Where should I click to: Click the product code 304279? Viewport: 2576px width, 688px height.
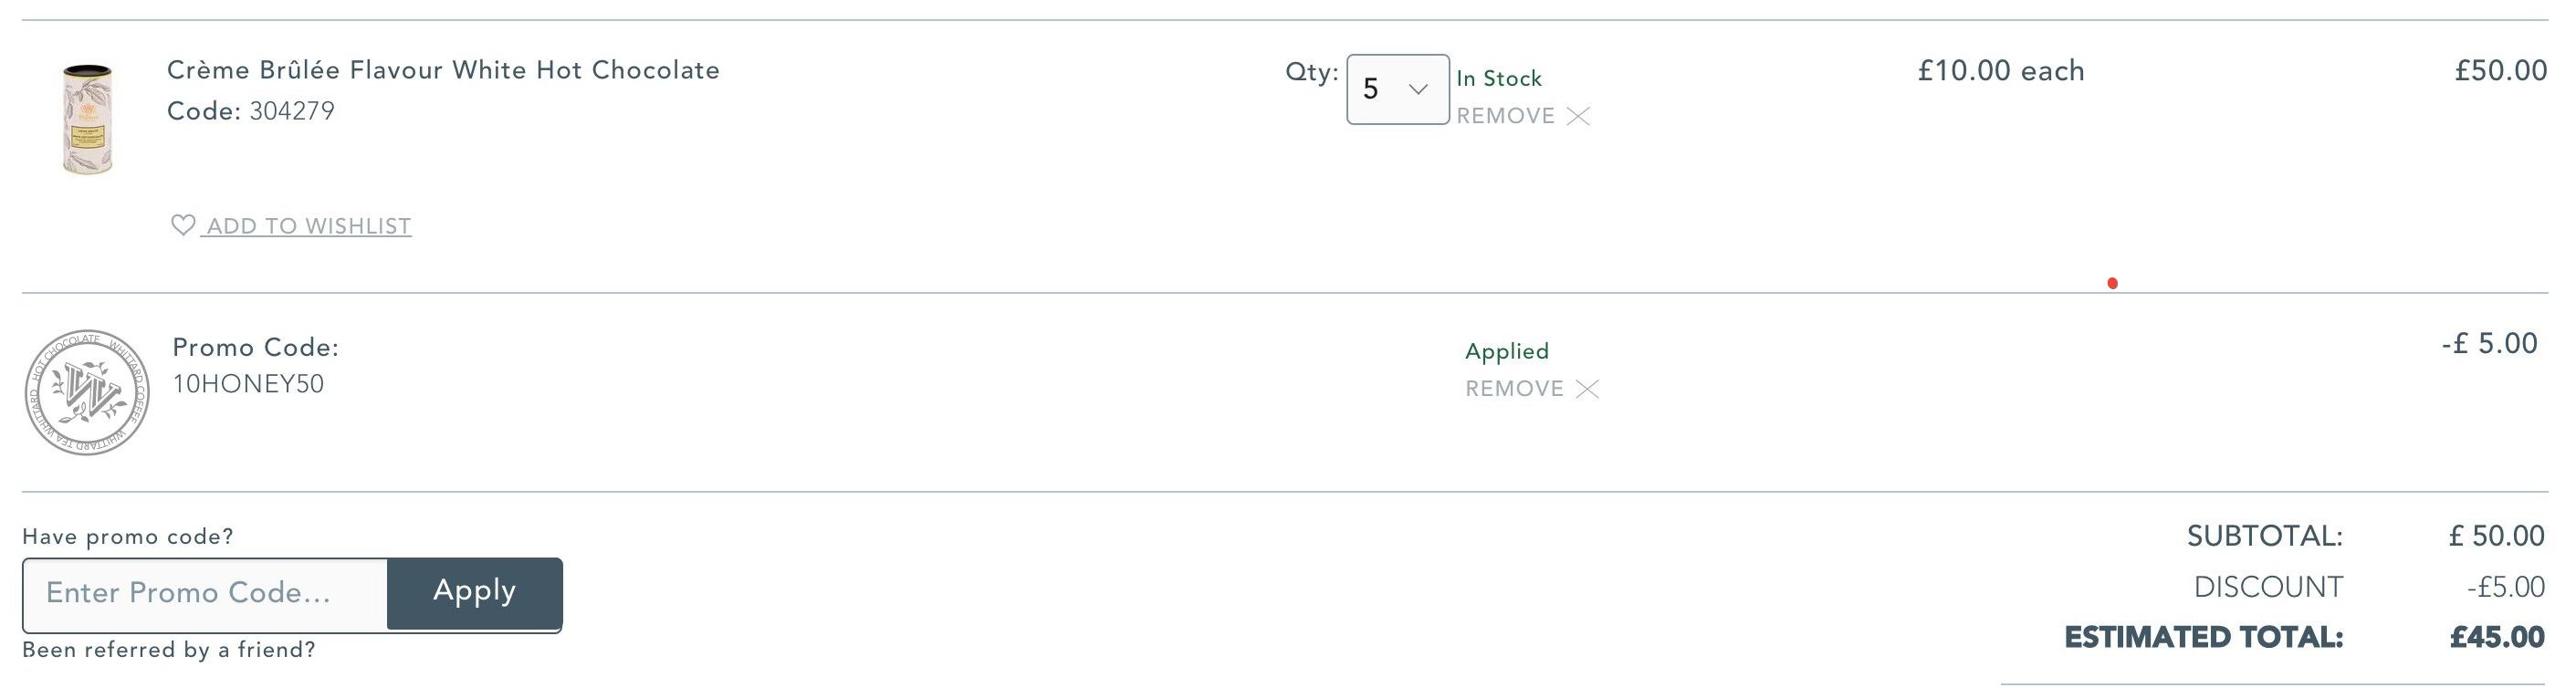pyautogui.click(x=292, y=111)
